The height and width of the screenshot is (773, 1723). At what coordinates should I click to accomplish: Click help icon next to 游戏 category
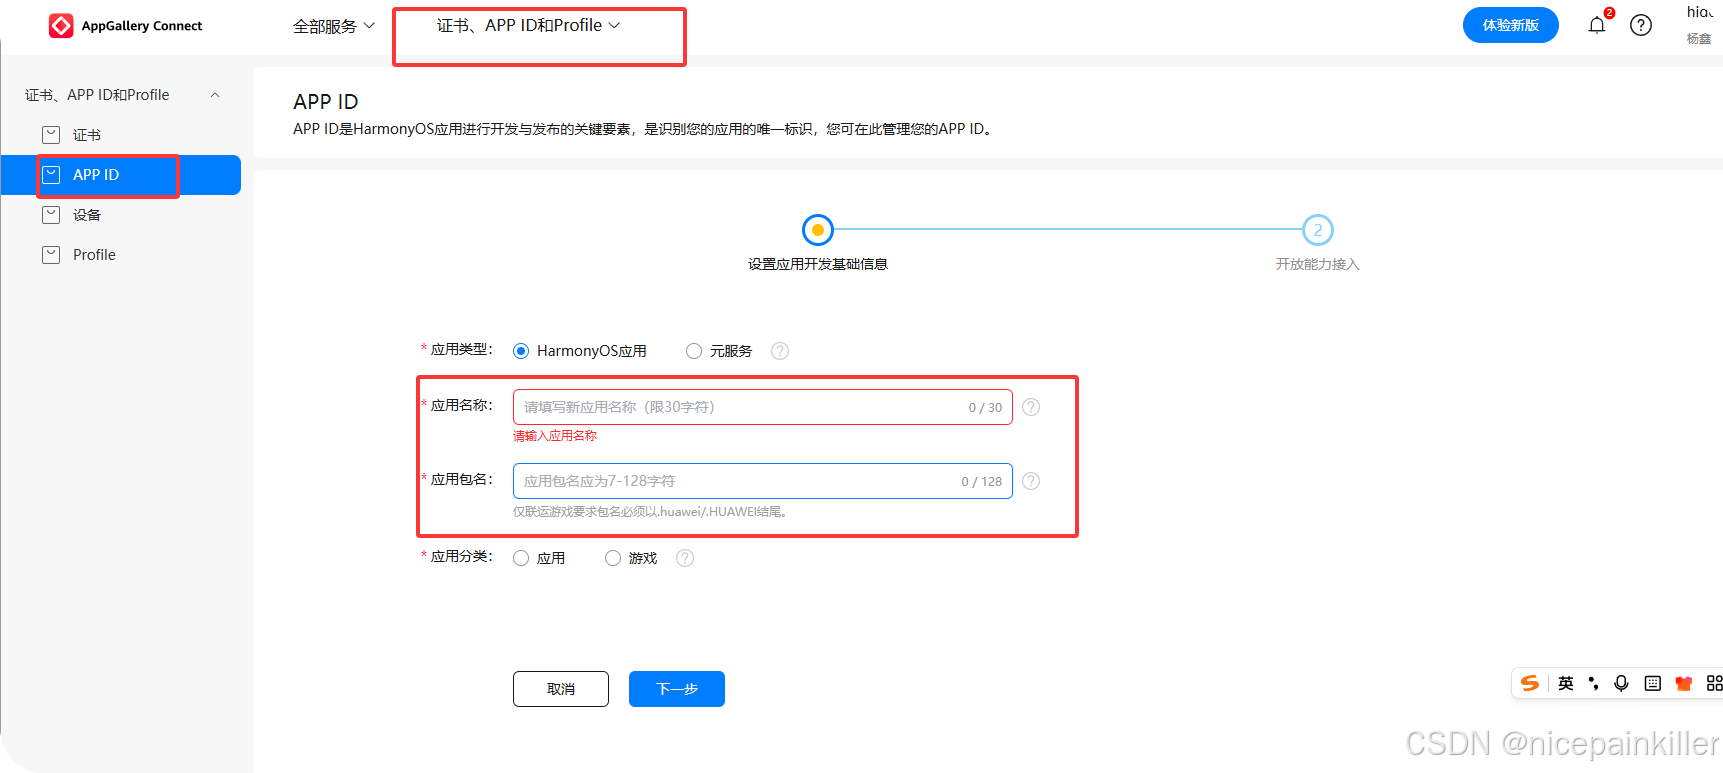(x=685, y=558)
